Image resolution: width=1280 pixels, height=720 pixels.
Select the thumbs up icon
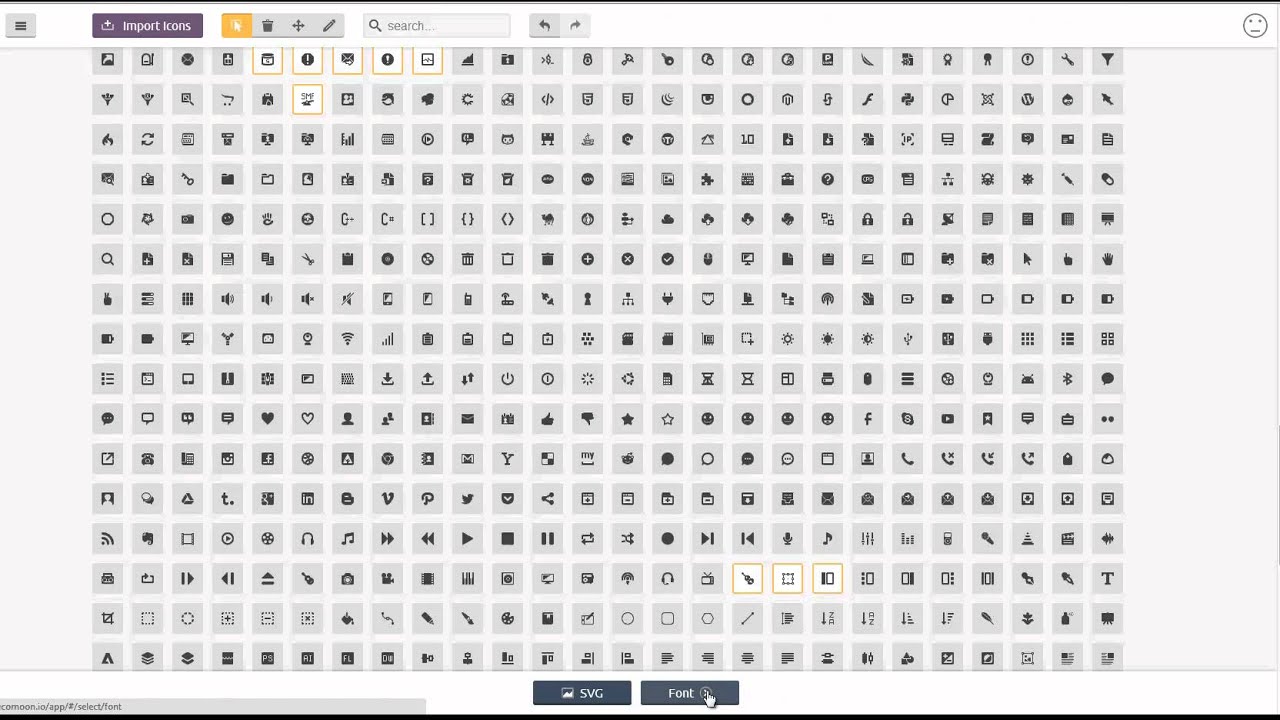[547, 419]
